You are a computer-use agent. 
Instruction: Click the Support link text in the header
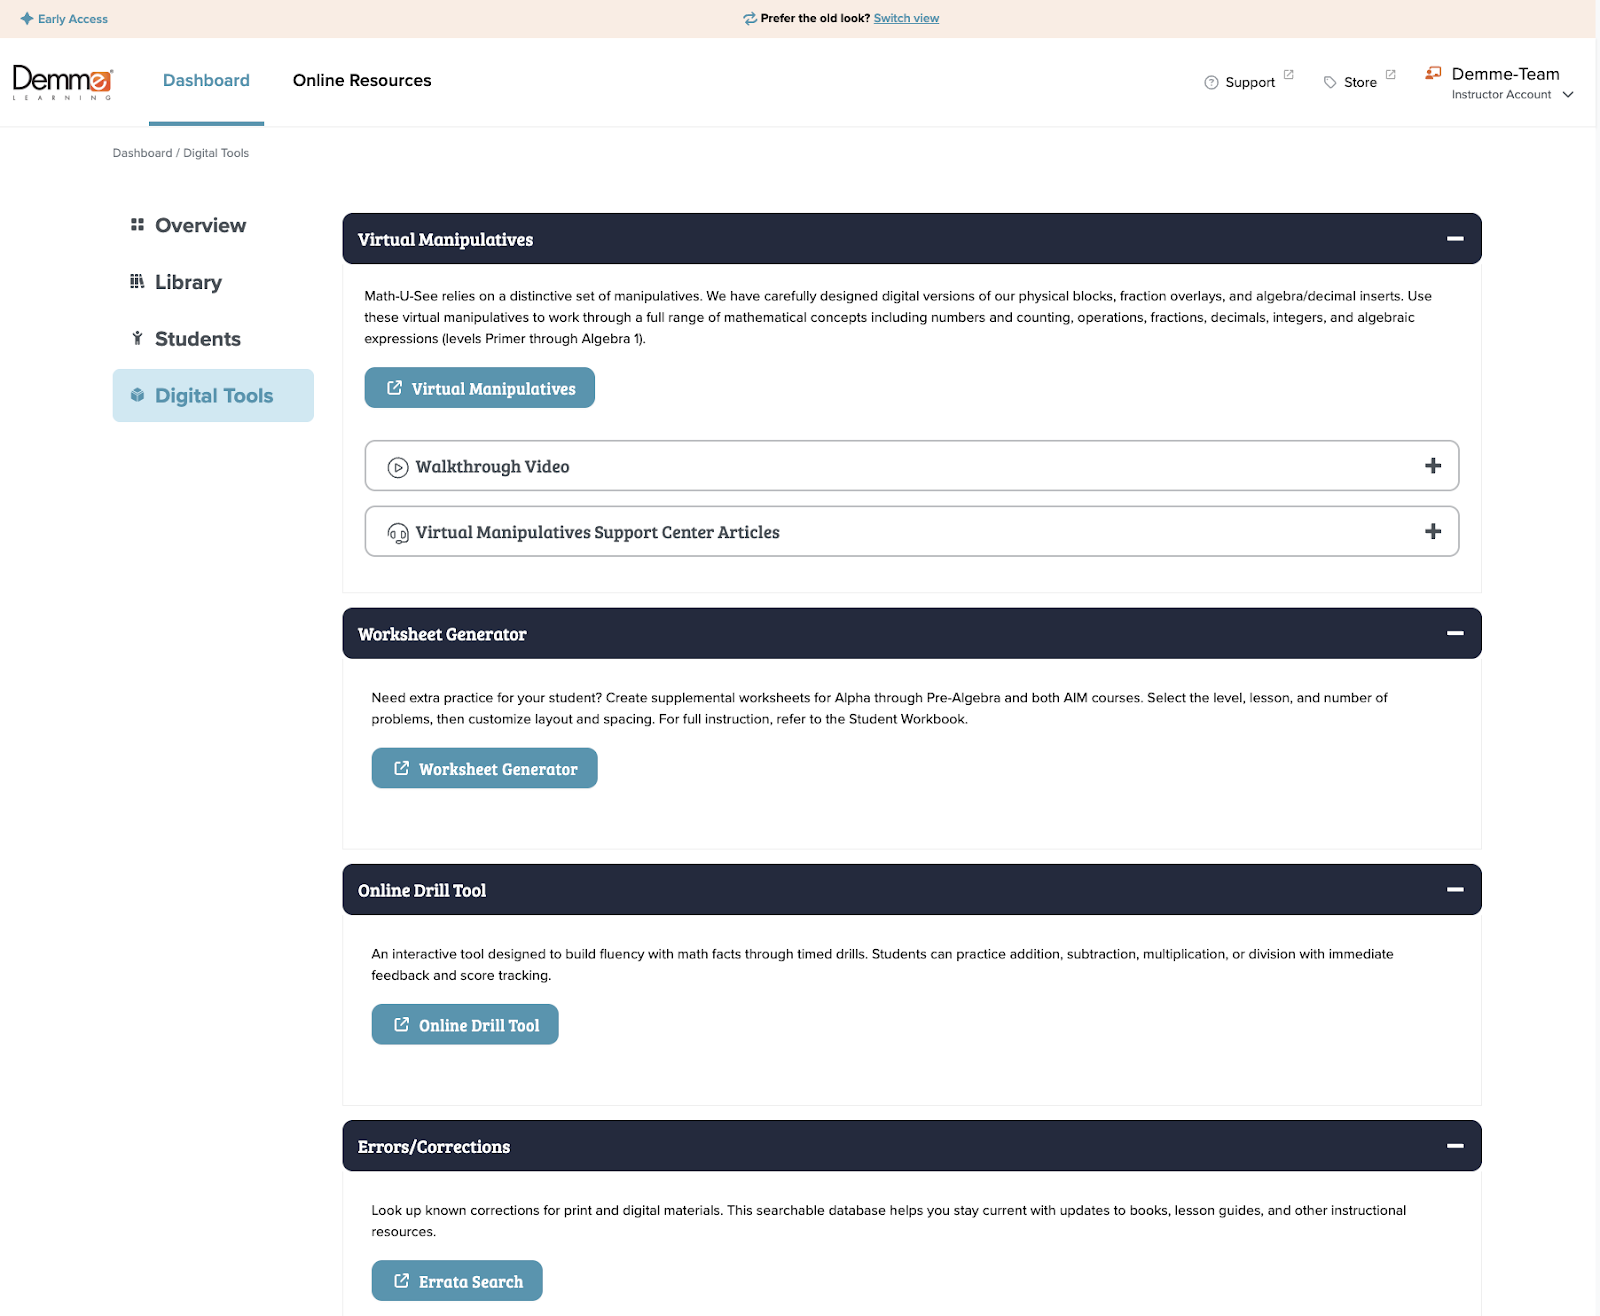(x=1250, y=83)
